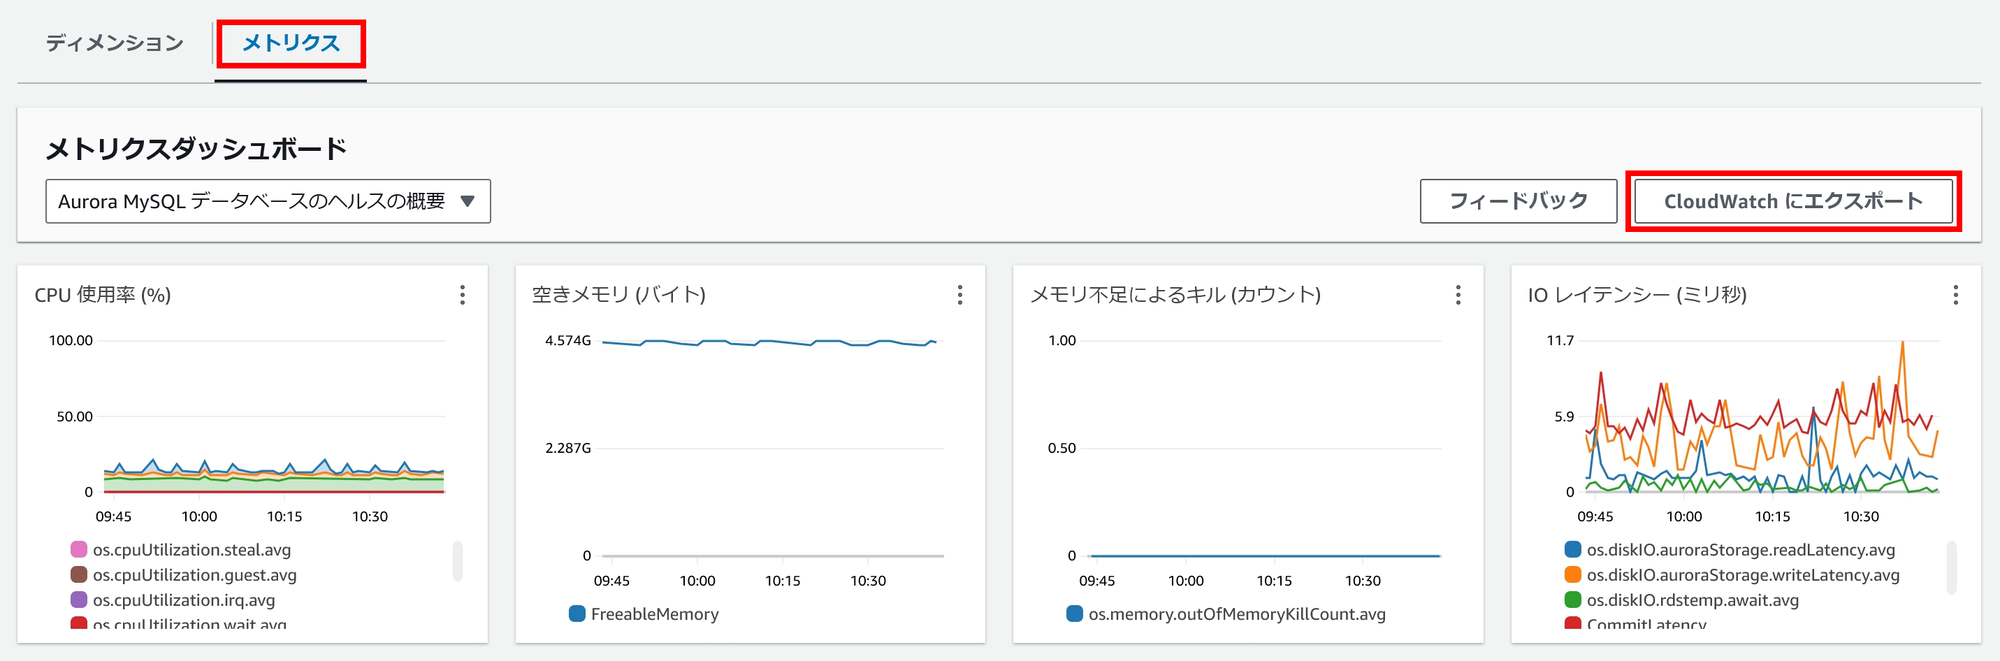Viewport: 2000px width, 661px height.
Task: Switch to the ディメンション tab
Action: click(115, 43)
